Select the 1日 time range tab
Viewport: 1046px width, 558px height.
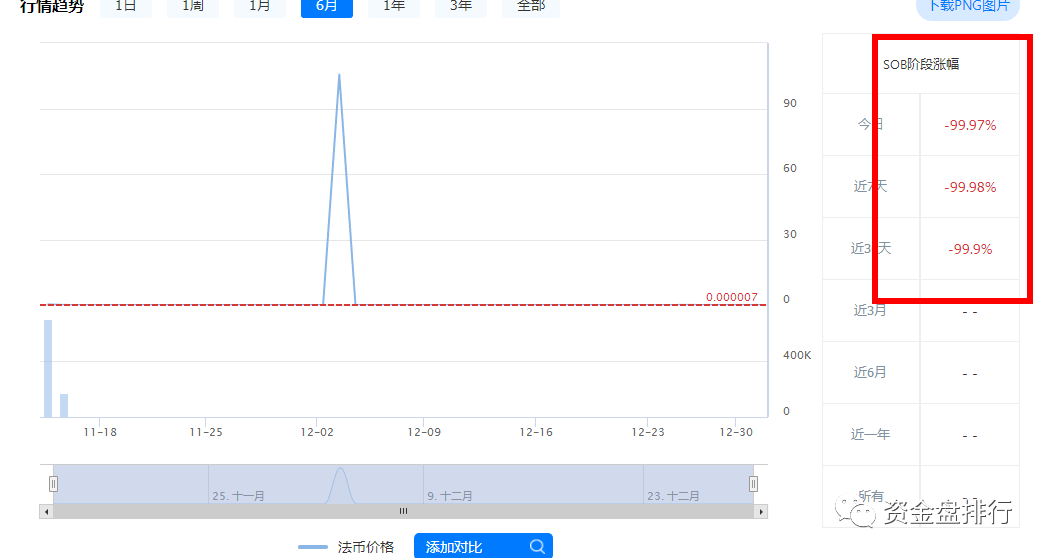(x=125, y=7)
